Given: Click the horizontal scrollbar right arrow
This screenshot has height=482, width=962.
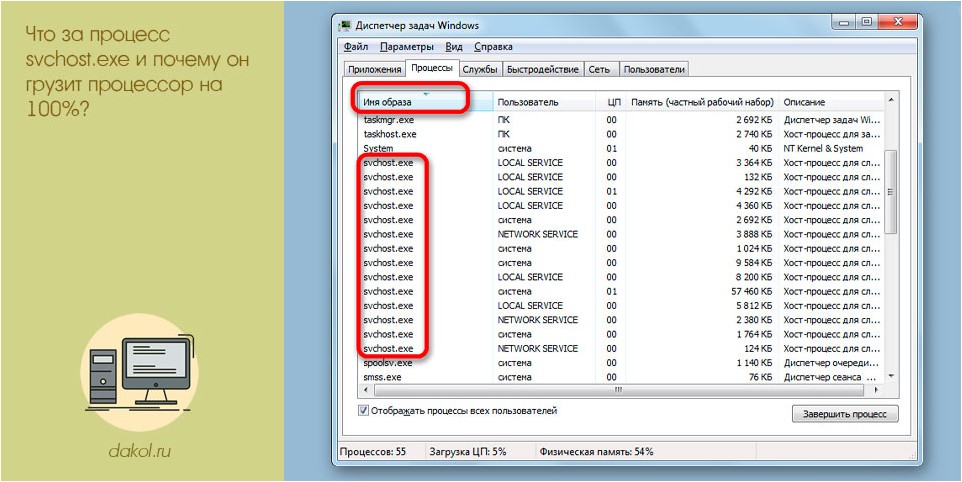Looking at the screenshot, I should point(877,390).
